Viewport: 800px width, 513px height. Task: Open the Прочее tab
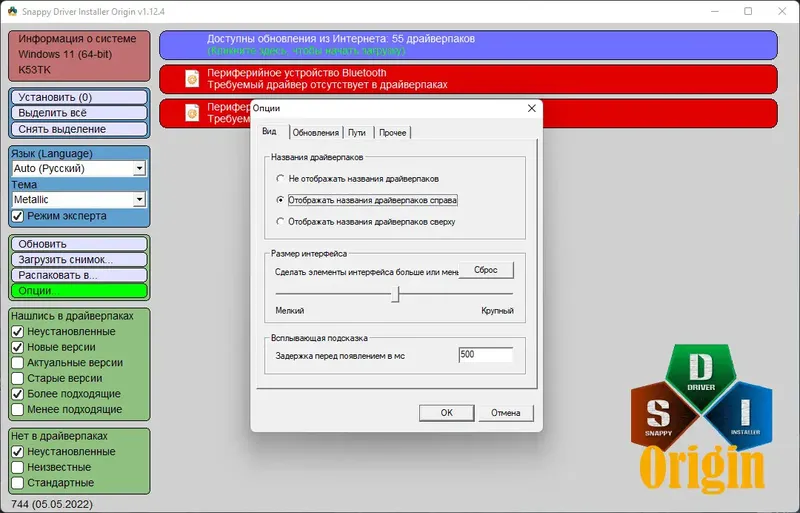(393, 133)
